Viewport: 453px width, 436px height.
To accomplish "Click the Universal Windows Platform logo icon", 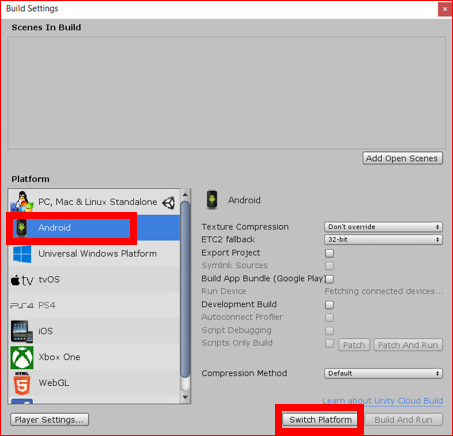I will 22,254.
